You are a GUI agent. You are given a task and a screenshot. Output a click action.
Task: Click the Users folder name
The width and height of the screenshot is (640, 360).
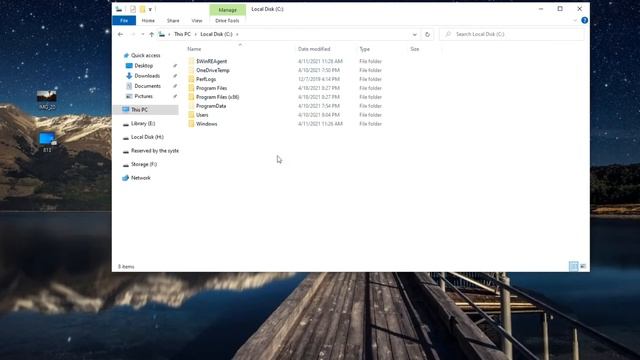coord(202,115)
